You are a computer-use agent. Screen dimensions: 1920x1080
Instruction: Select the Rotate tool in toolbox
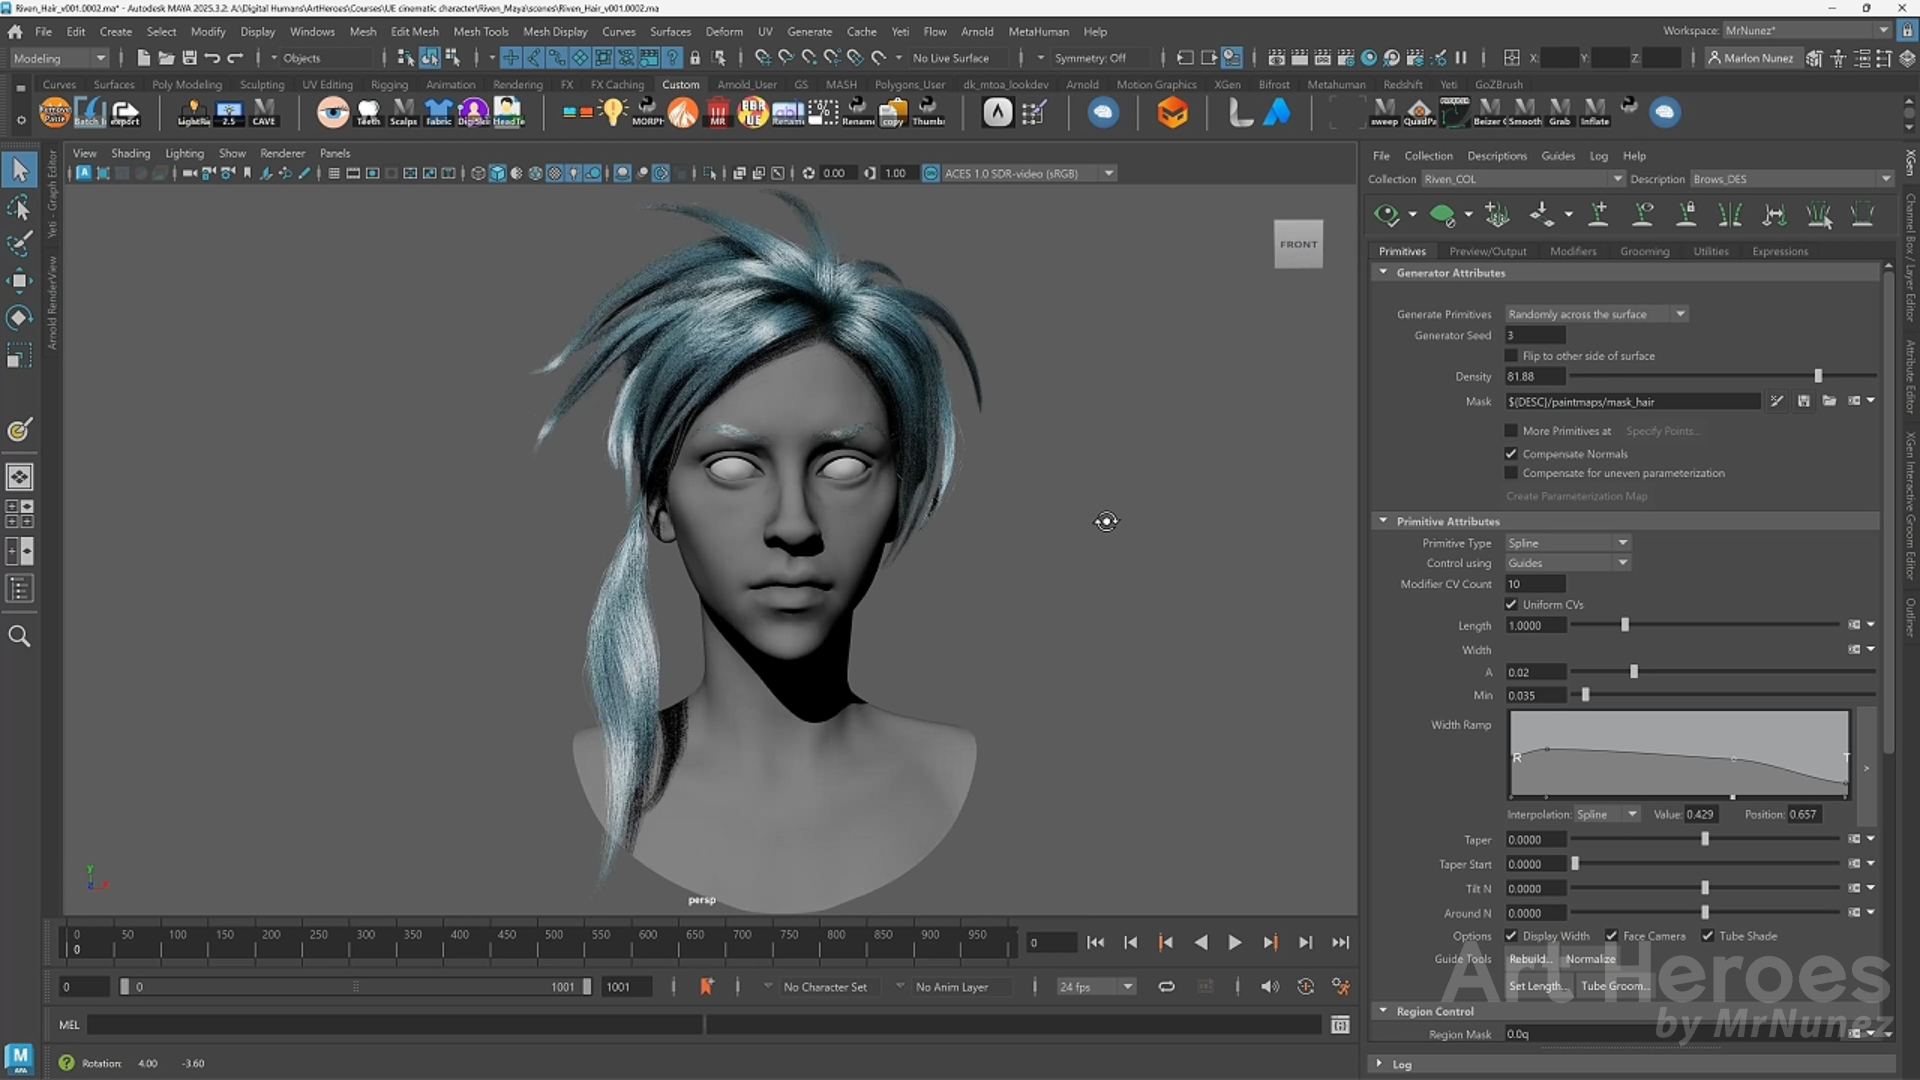(x=19, y=318)
